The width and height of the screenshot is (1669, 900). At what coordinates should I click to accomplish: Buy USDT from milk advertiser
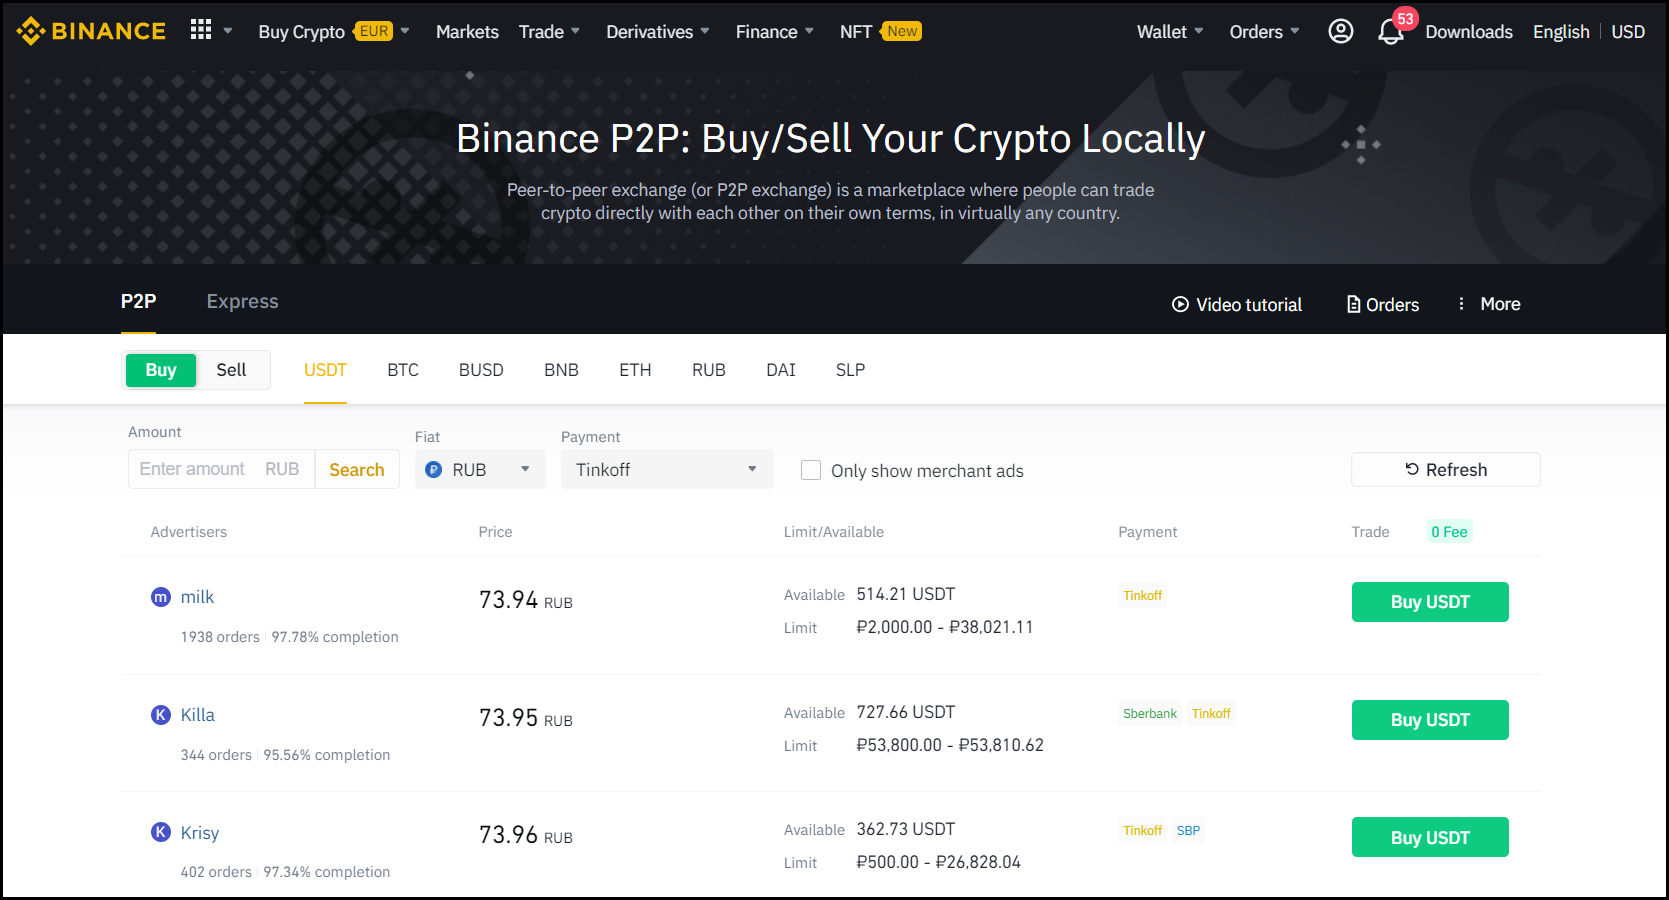point(1430,602)
